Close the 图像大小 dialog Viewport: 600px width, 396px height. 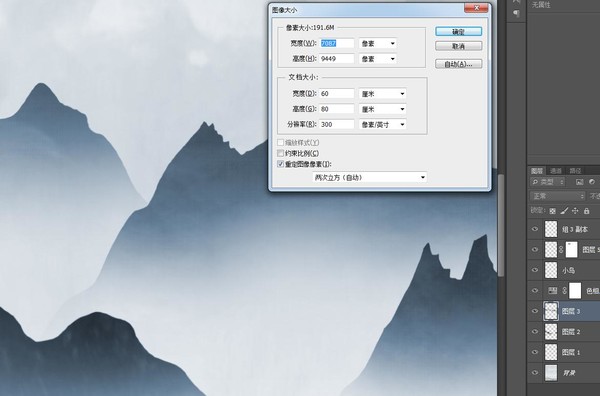coord(476,8)
